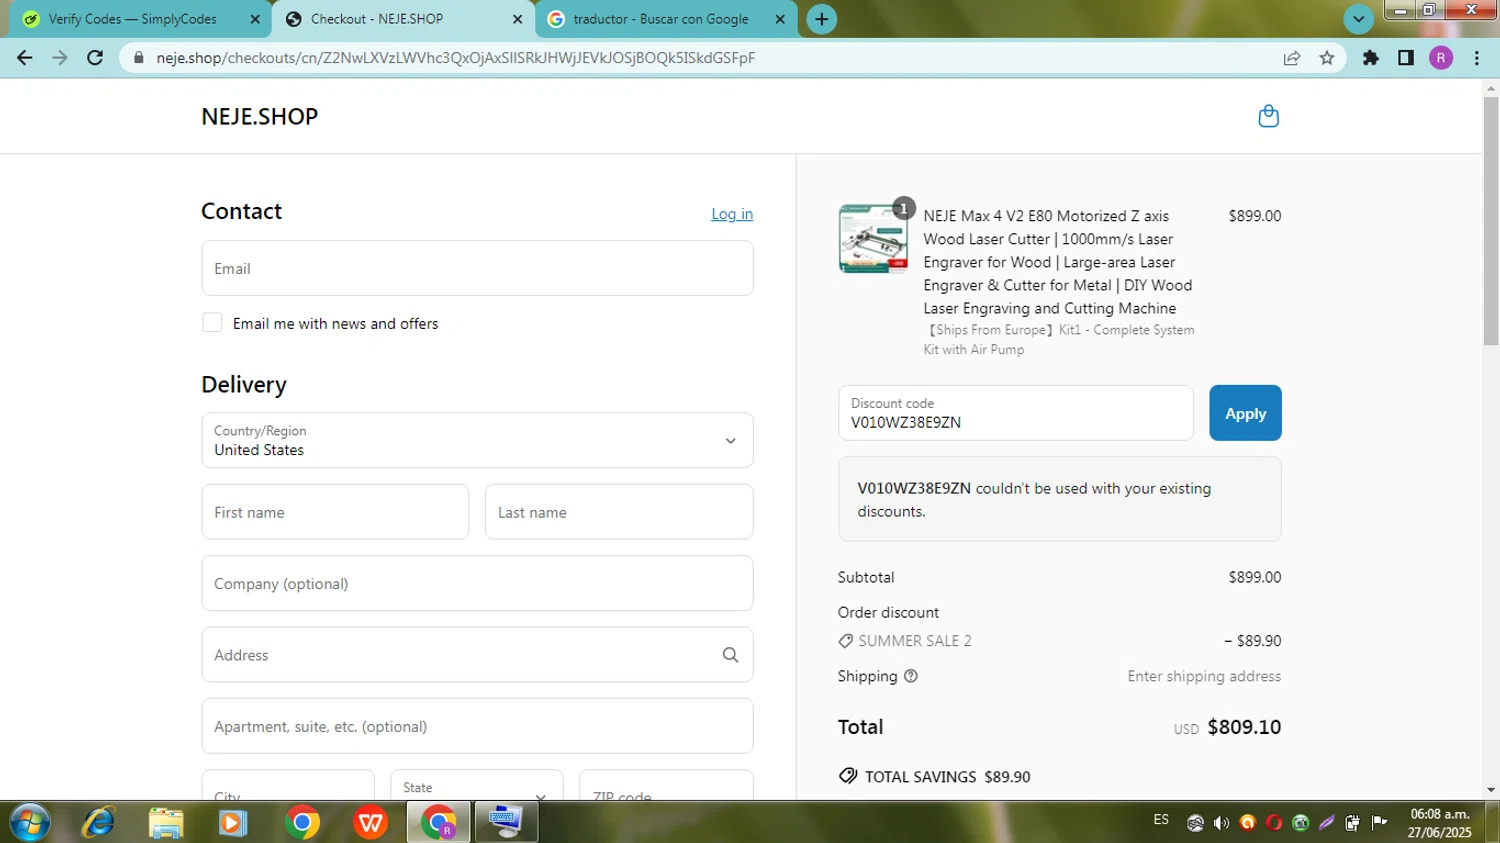Image resolution: width=1500 pixels, height=843 pixels.
Task: Open Internet Explorer from the taskbar
Action: [98, 822]
